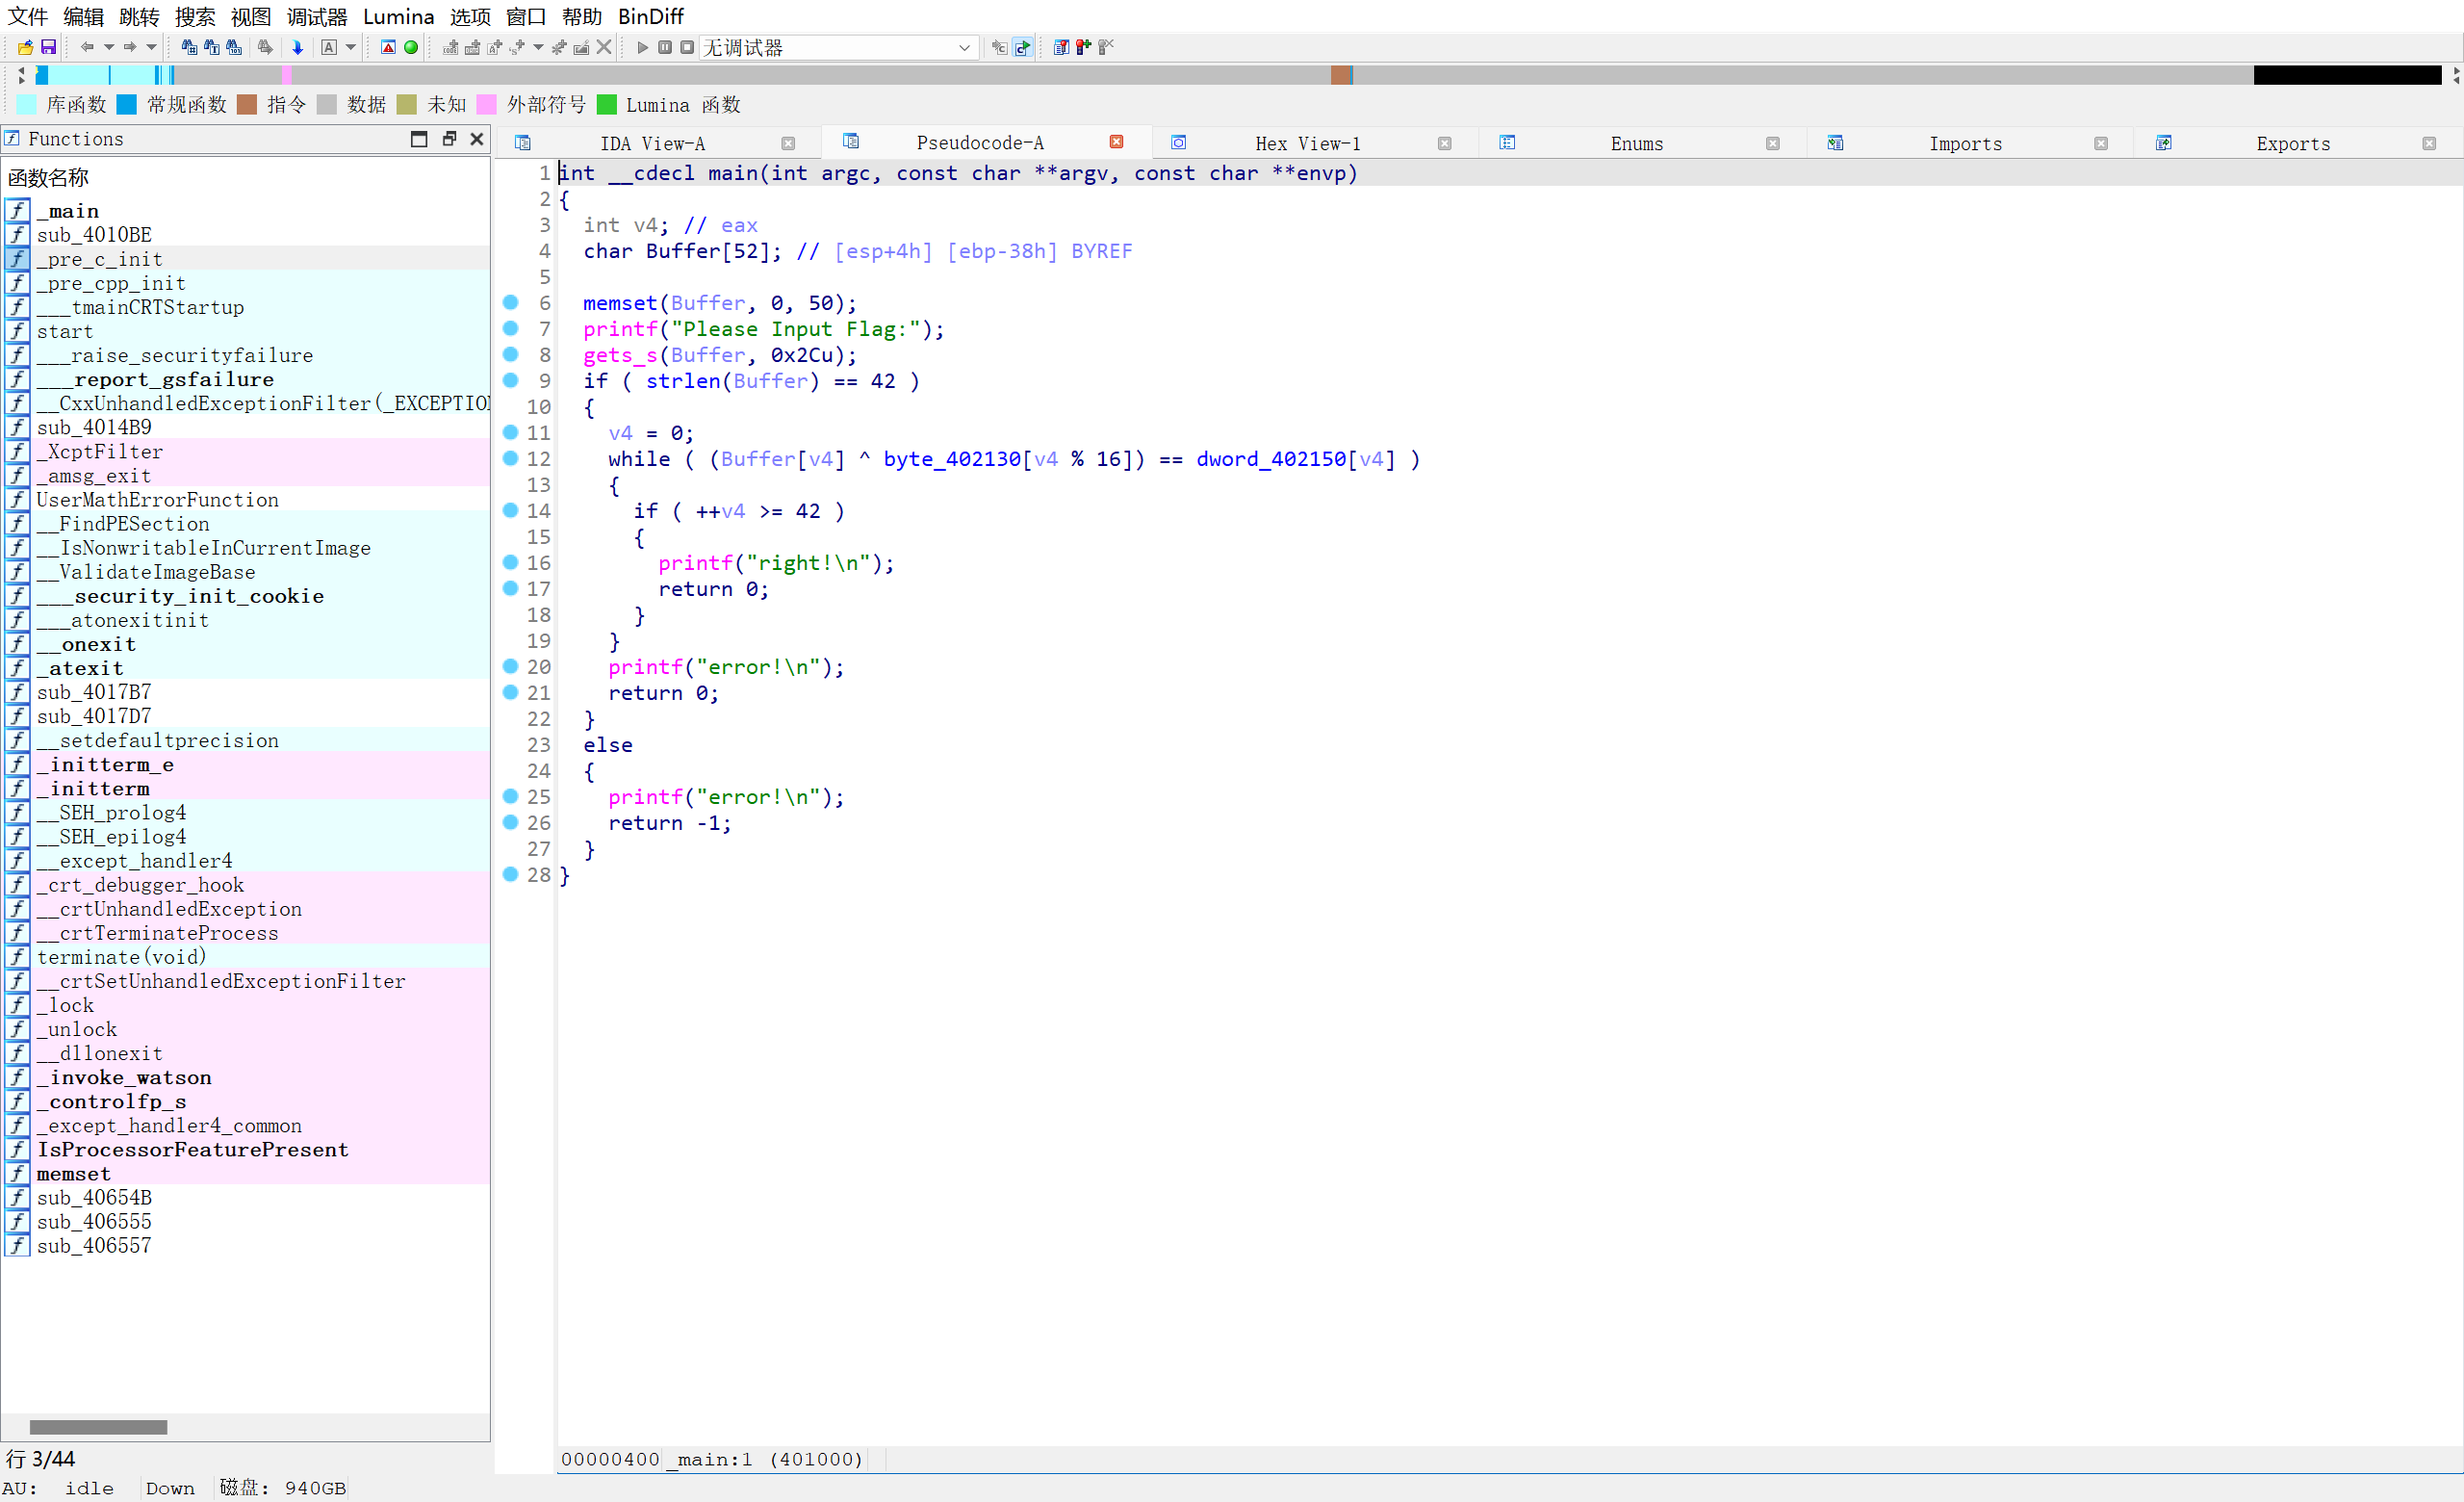
Task: Click the jump back arrow icon
Action: coord(87,47)
